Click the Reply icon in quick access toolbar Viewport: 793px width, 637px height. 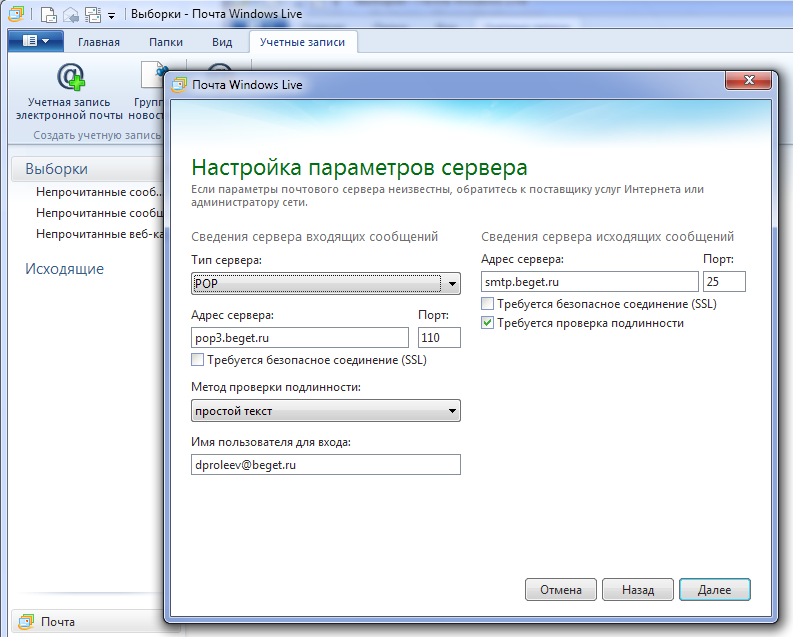(70, 15)
